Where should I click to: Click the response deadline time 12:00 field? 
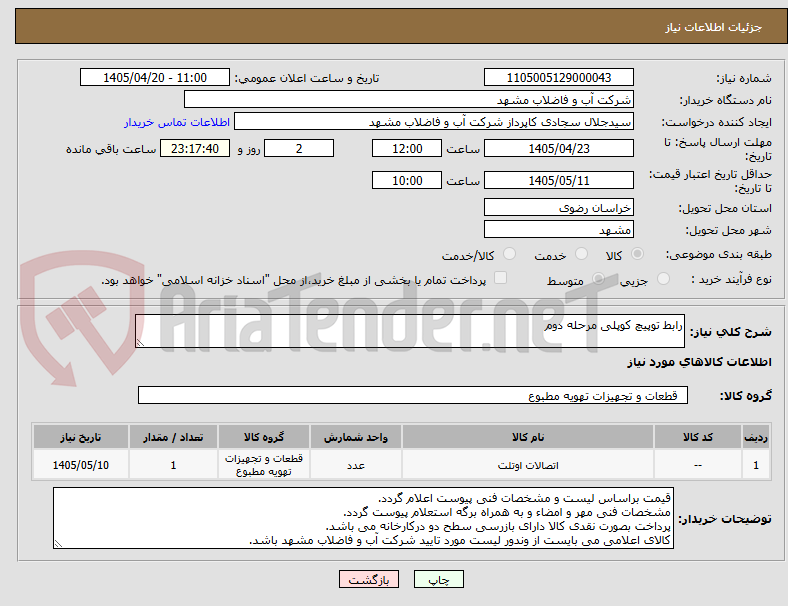407,149
